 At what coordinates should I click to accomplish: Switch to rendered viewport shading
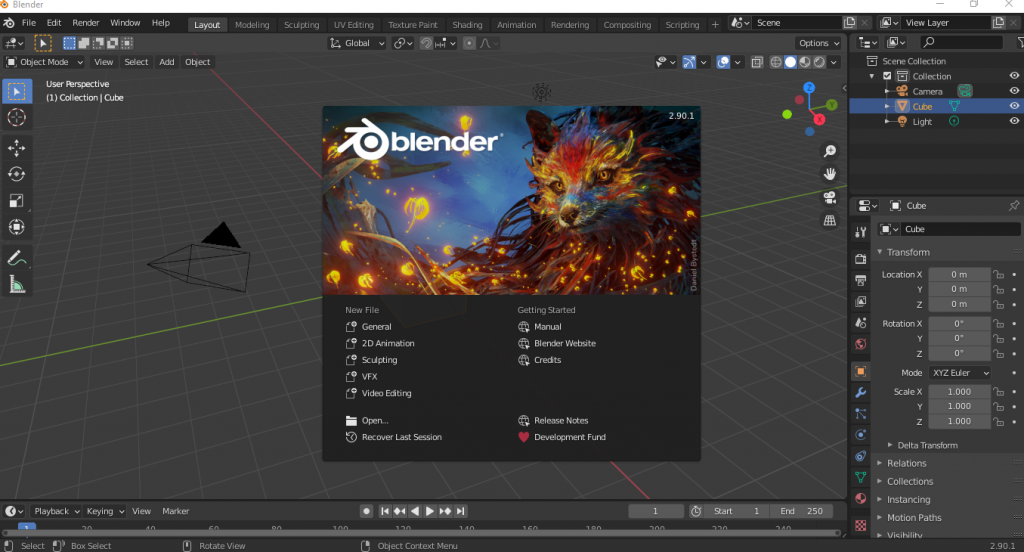(x=819, y=62)
